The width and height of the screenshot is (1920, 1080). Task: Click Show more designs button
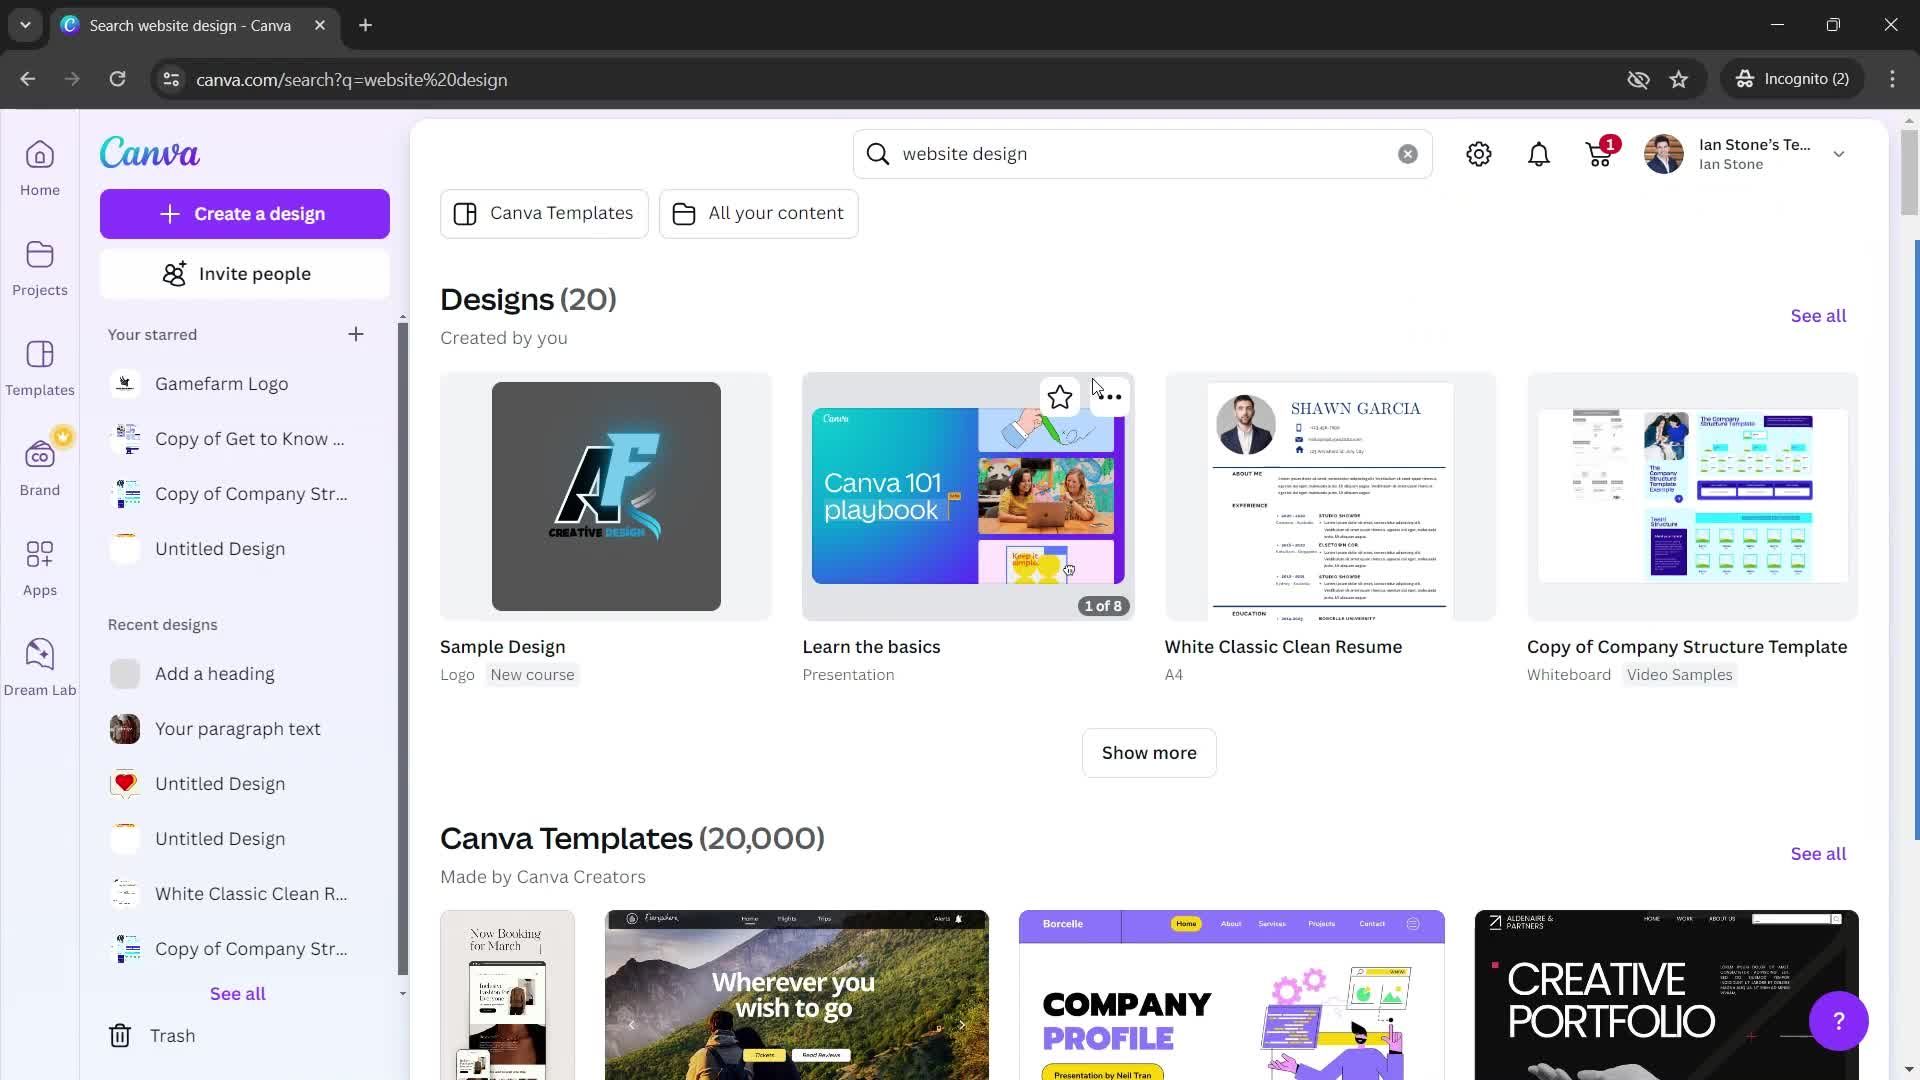point(1149,753)
